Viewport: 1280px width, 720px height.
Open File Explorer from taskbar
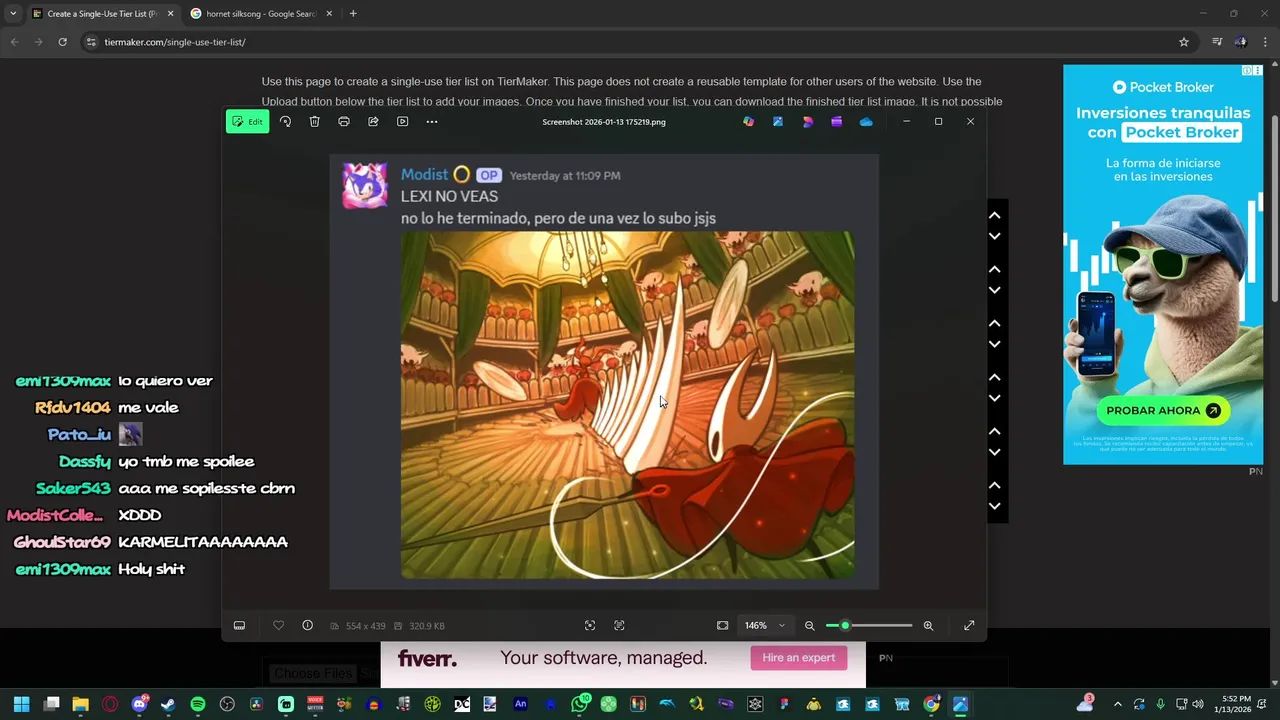click(x=80, y=705)
